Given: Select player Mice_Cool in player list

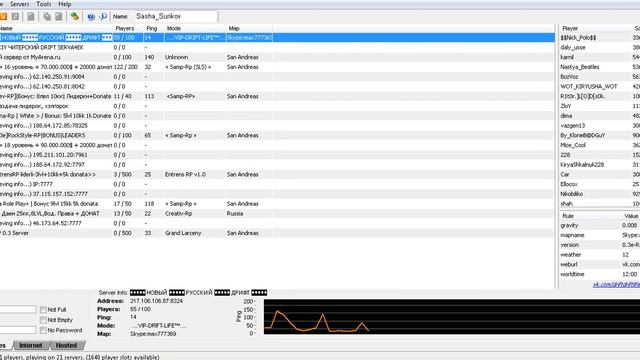Looking at the screenshot, I should tap(600, 145).
